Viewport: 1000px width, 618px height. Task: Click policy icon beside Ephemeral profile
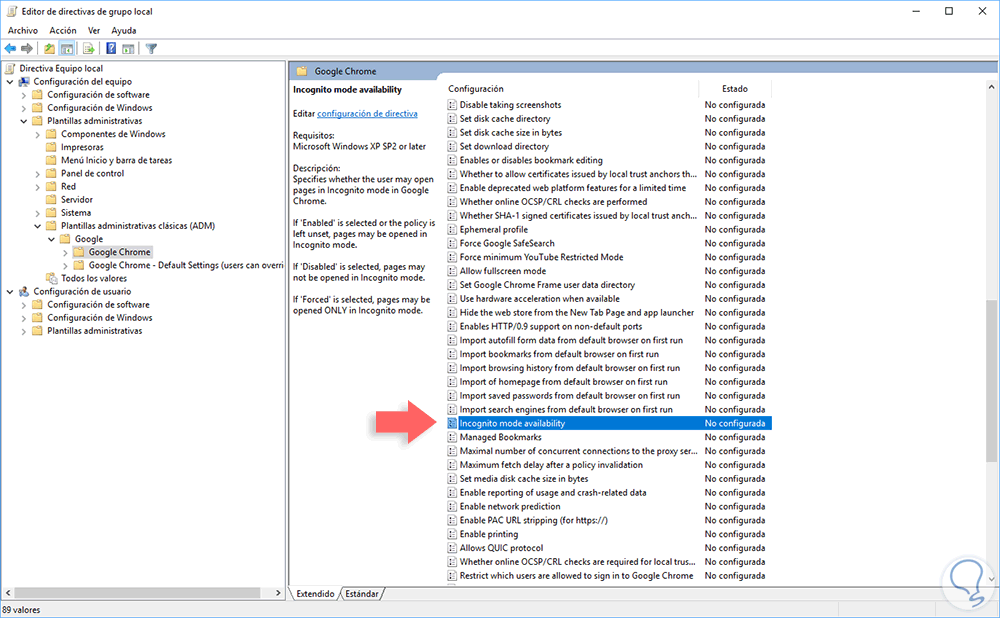(x=452, y=230)
